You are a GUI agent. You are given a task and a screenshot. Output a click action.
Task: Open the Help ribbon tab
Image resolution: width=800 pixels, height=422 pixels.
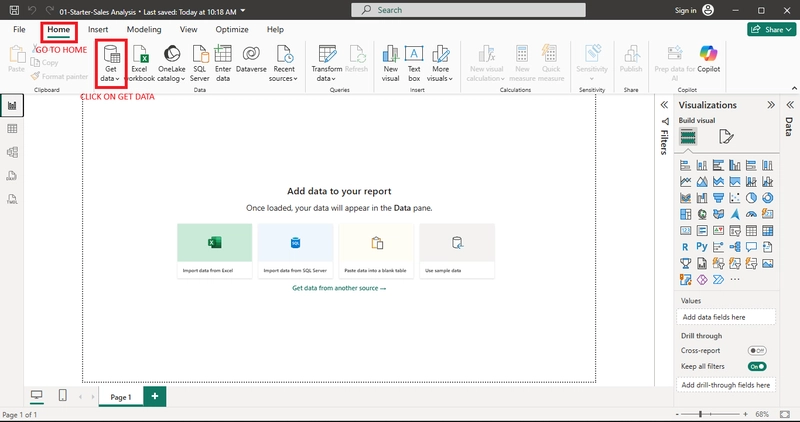click(x=275, y=30)
